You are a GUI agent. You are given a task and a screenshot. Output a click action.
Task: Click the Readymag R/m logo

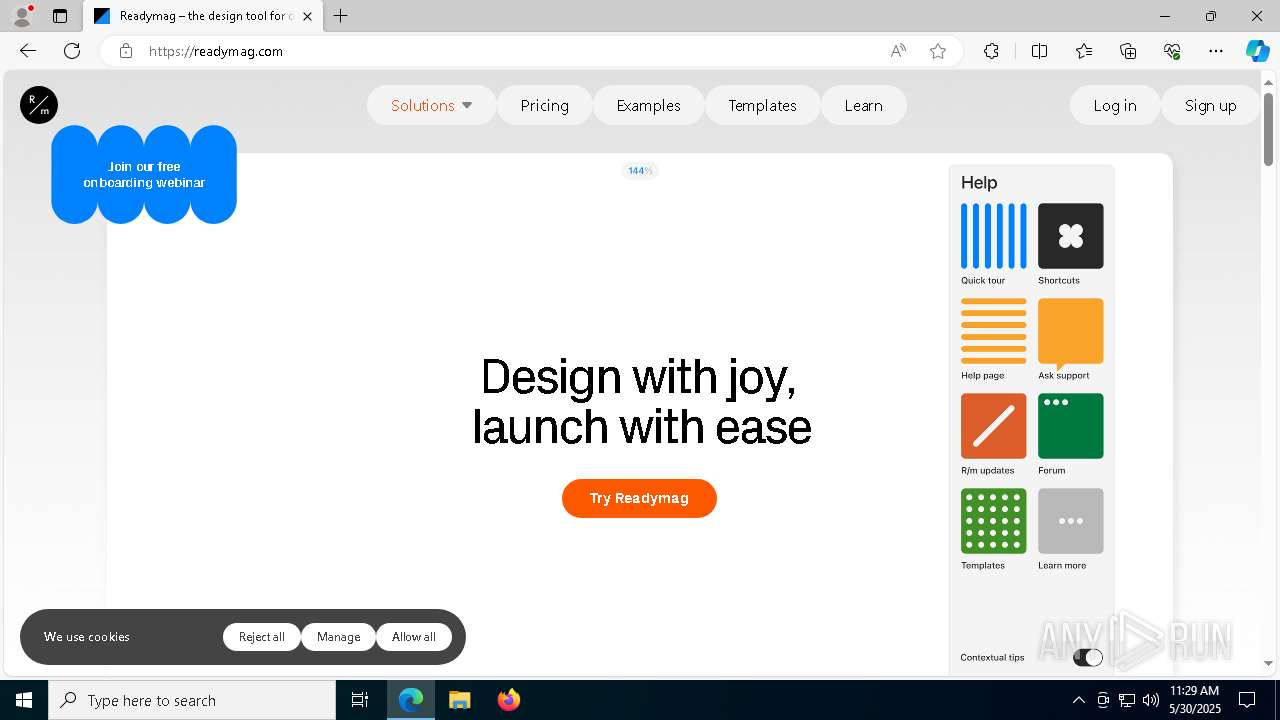click(39, 105)
